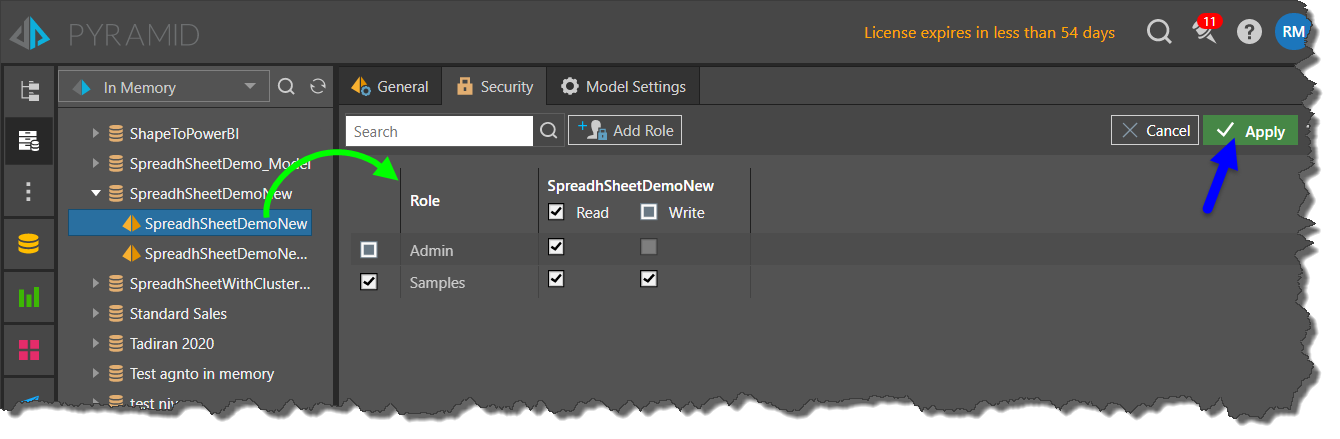Click the Pyramid logo icon

(30, 34)
